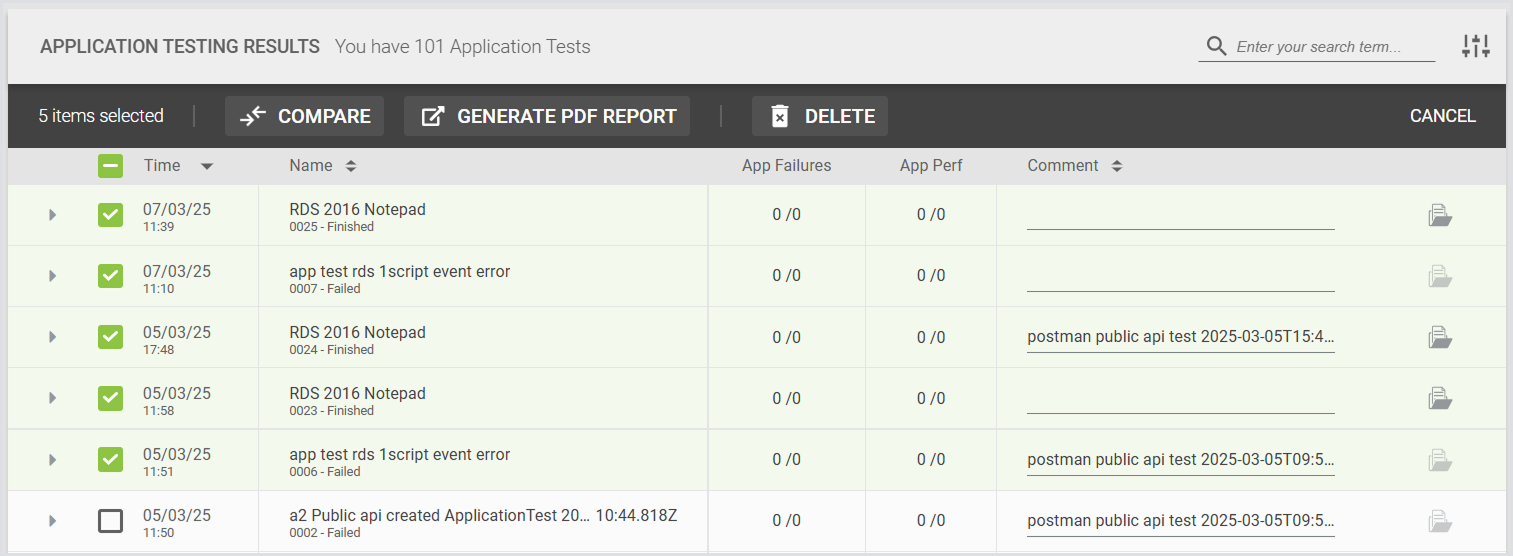
Task: Click the filter settings sliders icon
Action: 1475,46
